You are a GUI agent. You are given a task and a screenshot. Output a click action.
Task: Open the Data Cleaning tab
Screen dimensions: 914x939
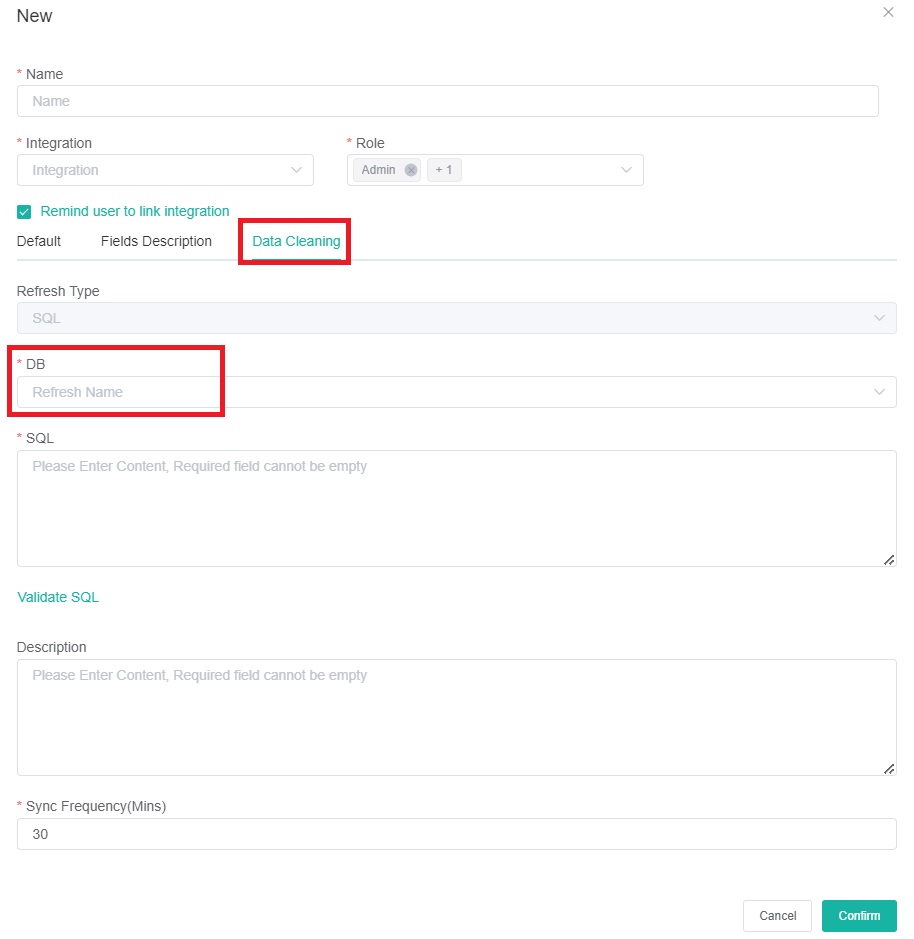tap(294, 241)
